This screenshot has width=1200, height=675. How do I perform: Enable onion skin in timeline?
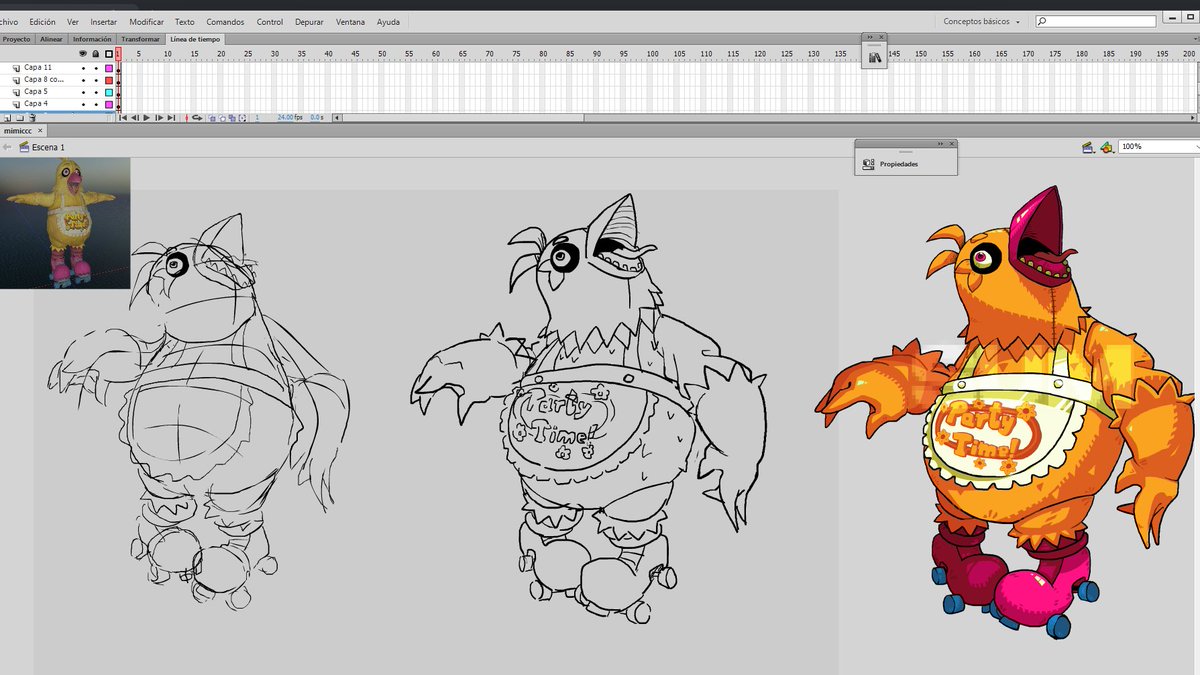tap(212, 118)
